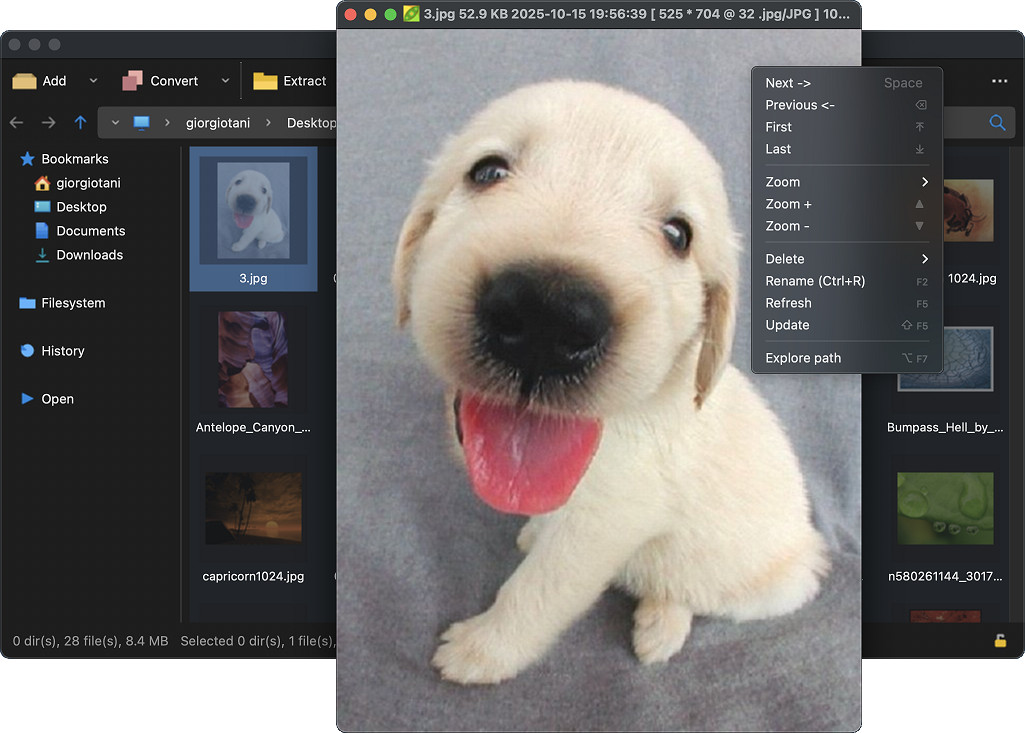Open the Convert dropdown arrow
The width and height of the screenshot is (1025, 733).
(225, 81)
